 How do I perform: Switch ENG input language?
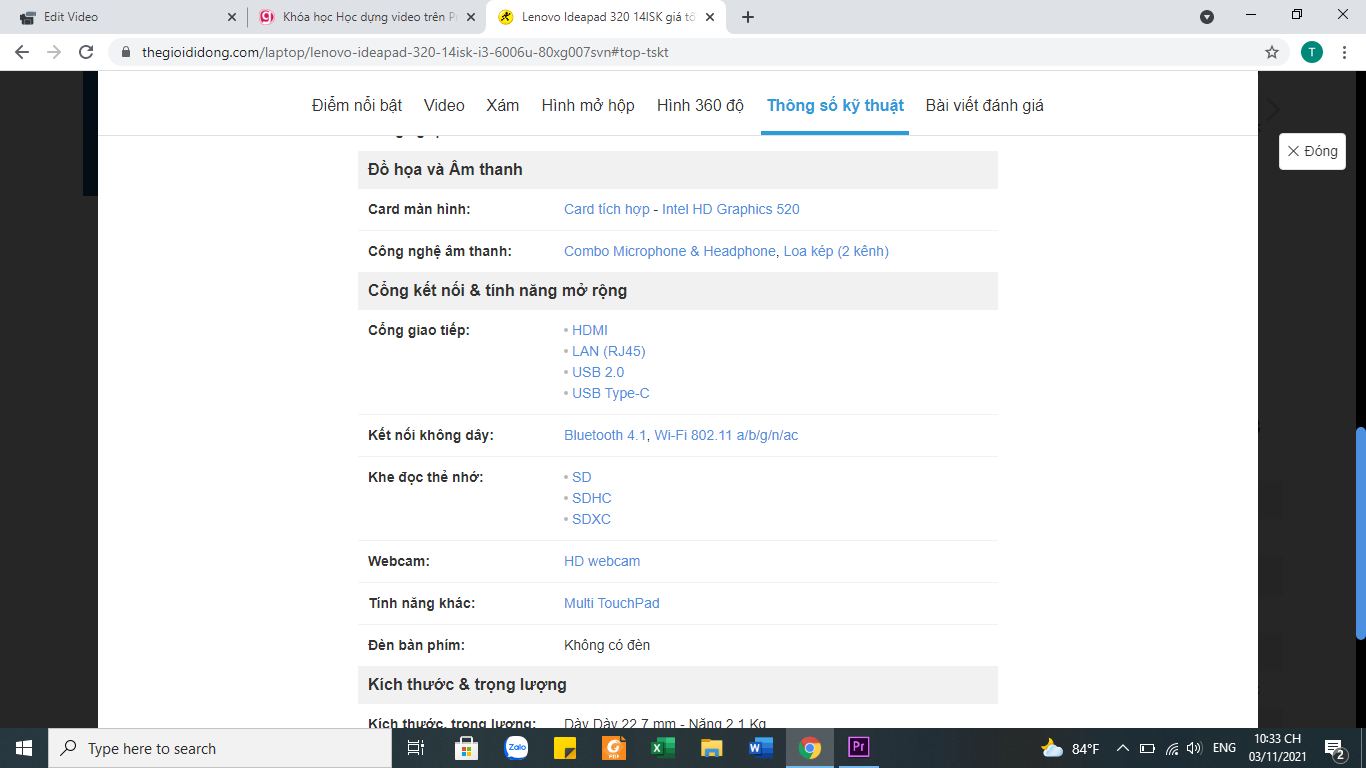pyautogui.click(x=1224, y=748)
